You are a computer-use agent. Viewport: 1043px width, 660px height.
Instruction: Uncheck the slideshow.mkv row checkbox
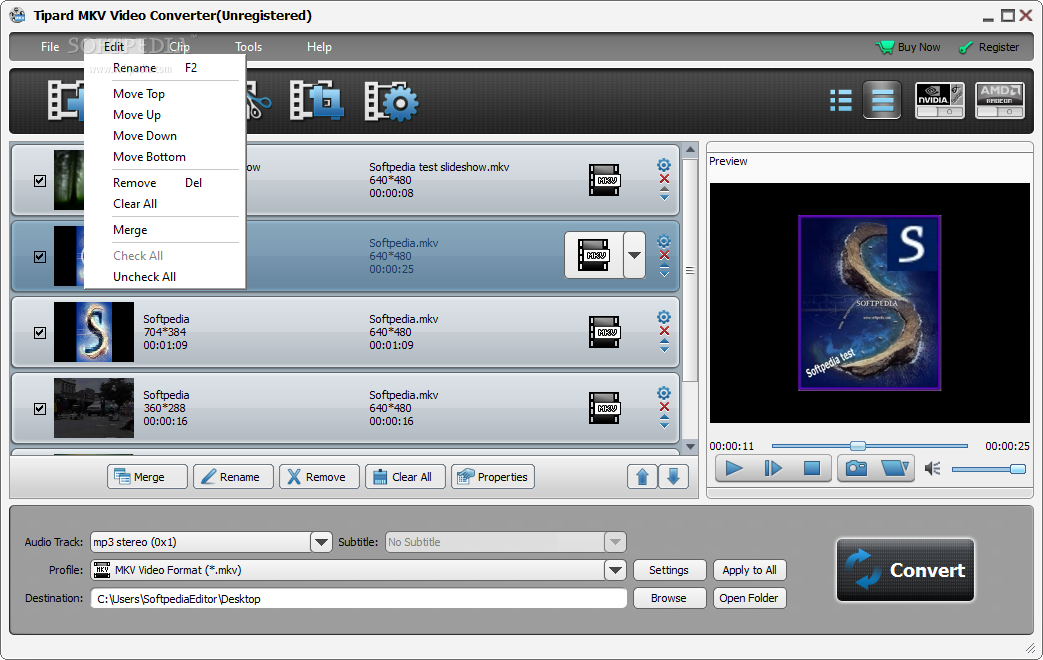pyautogui.click(x=40, y=181)
